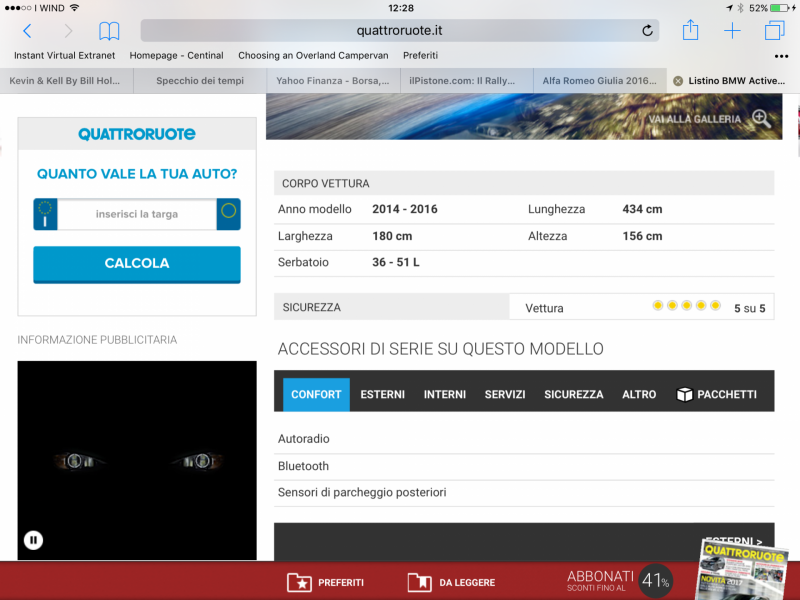Viewport: 800px width, 600px height.
Task: Click the ABBONATI subscription offer
Action: 620,580
